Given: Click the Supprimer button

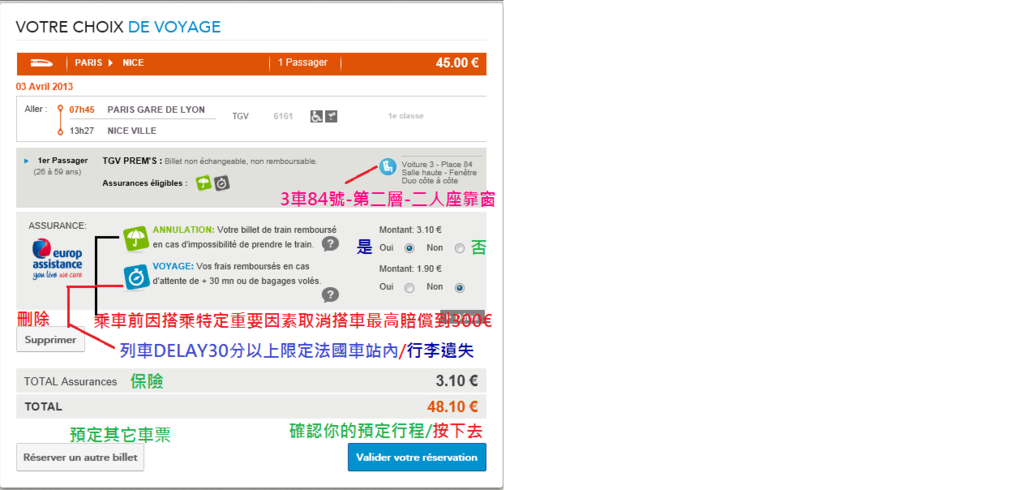Looking at the screenshot, I should pos(50,340).
